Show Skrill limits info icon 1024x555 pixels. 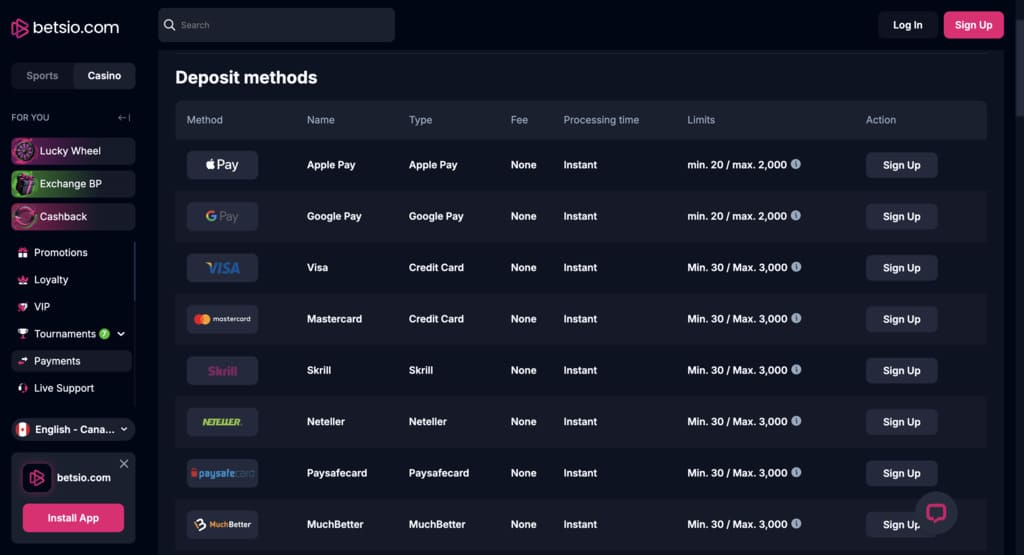point(796,370)
